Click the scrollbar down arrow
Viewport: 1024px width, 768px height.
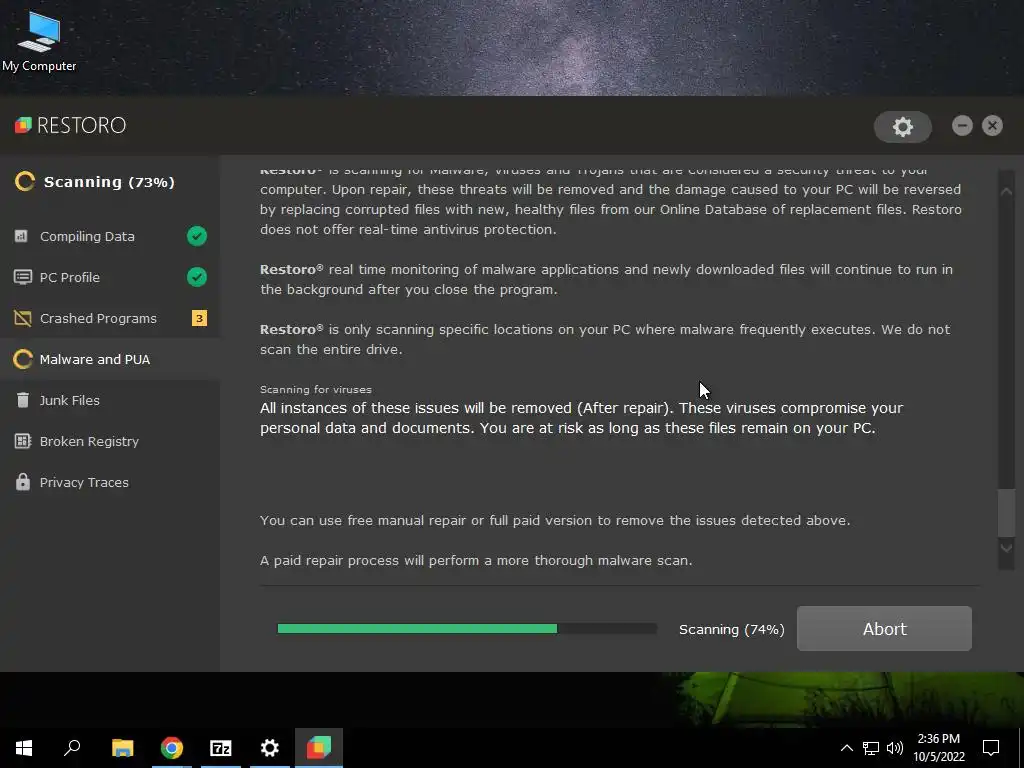[x=1006, y=548]
